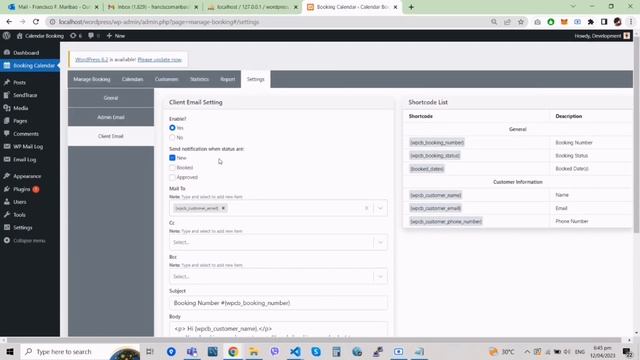Open Chrome menu three dots
This screenshot has height=360, width=640.
tap(631, 22)
